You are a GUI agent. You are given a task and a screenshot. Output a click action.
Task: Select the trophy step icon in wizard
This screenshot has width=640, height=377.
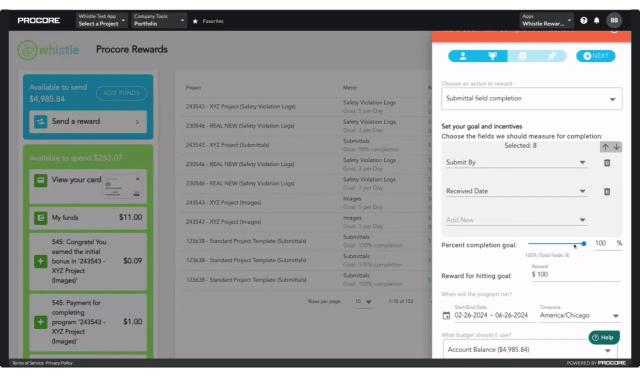[493, 56]
